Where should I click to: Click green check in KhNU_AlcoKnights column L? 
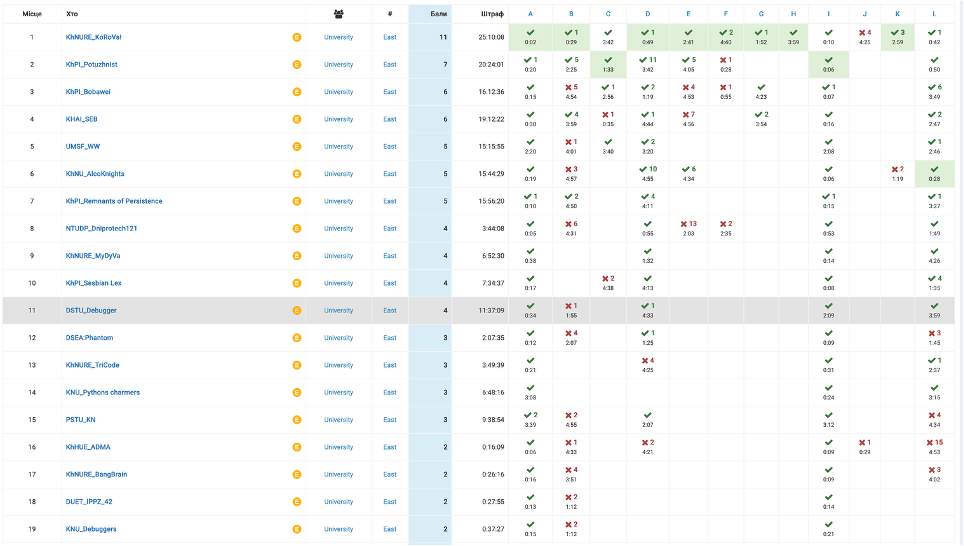click(x=934, y=169)
